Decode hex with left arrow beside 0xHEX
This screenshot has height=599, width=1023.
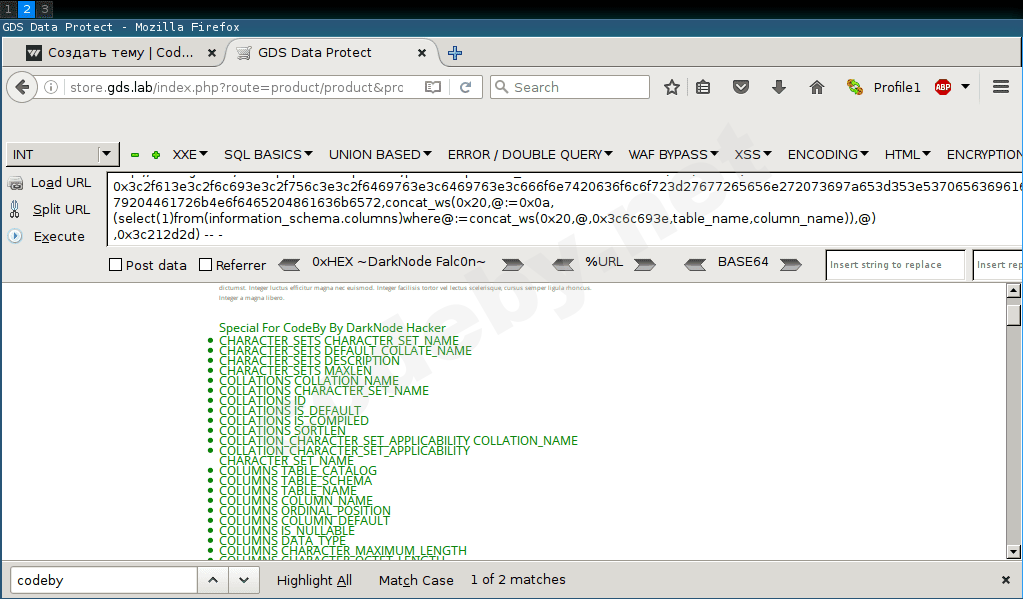[289, 264]
